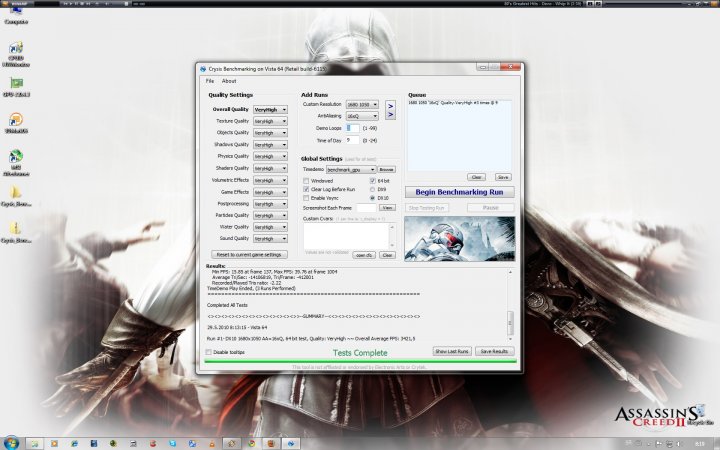Image resolution: width=720 pixels, height=450 pixels.
Task: Enable the Vsync checkbox
Action: pos(306,198)
